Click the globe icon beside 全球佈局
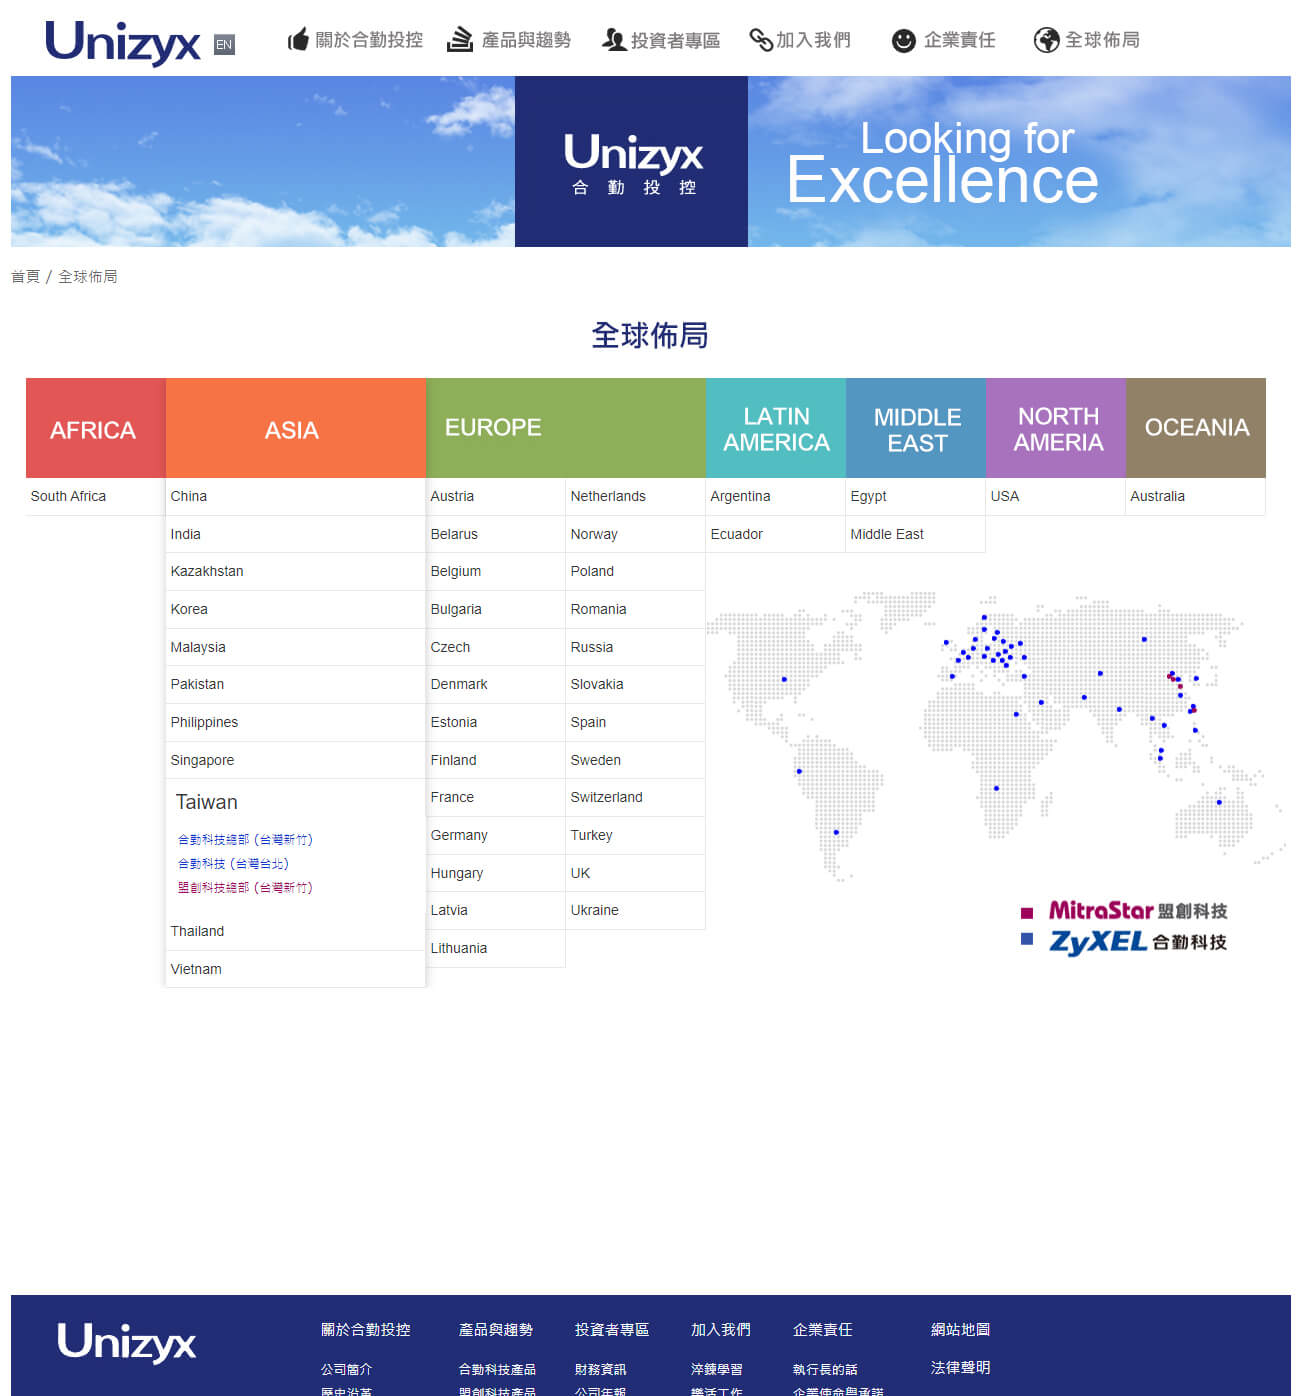1301x1396 pixels. pyautogui.click(x=1047, y=40)
